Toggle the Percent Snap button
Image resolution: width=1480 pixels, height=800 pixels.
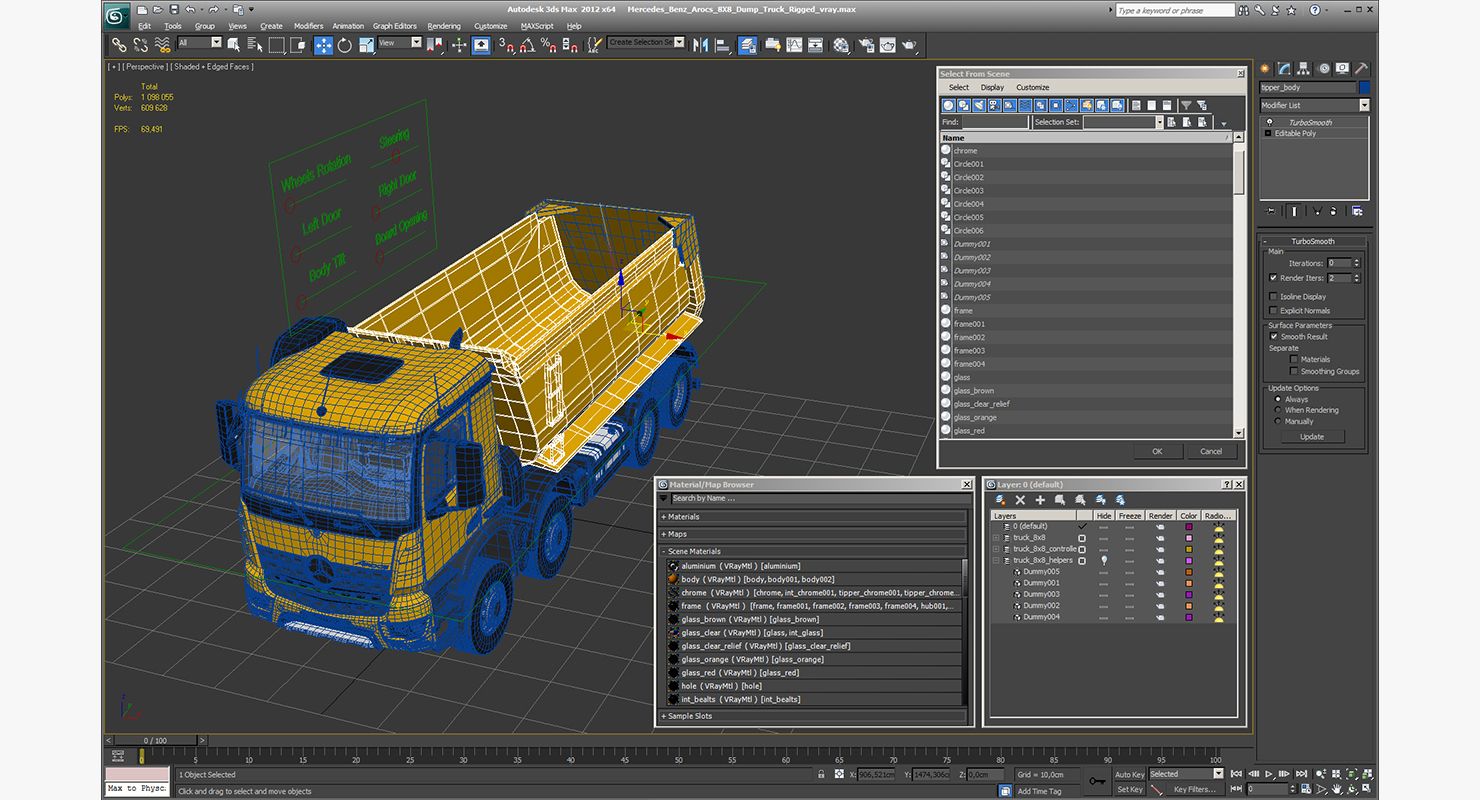(x=547, y=45)
